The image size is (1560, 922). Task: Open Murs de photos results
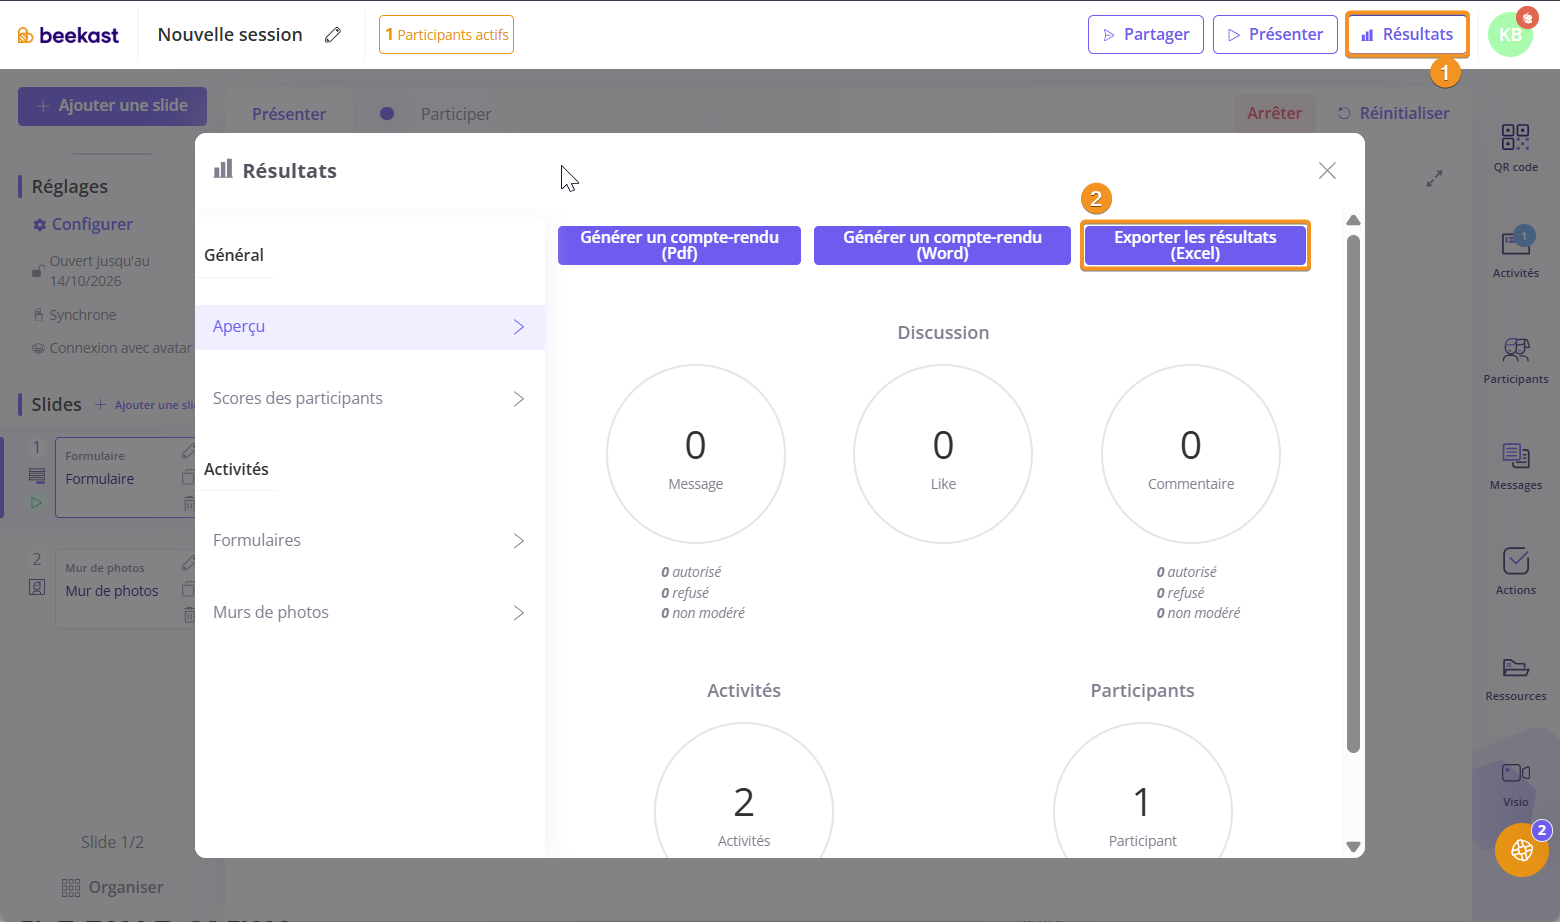coord(369,613)
